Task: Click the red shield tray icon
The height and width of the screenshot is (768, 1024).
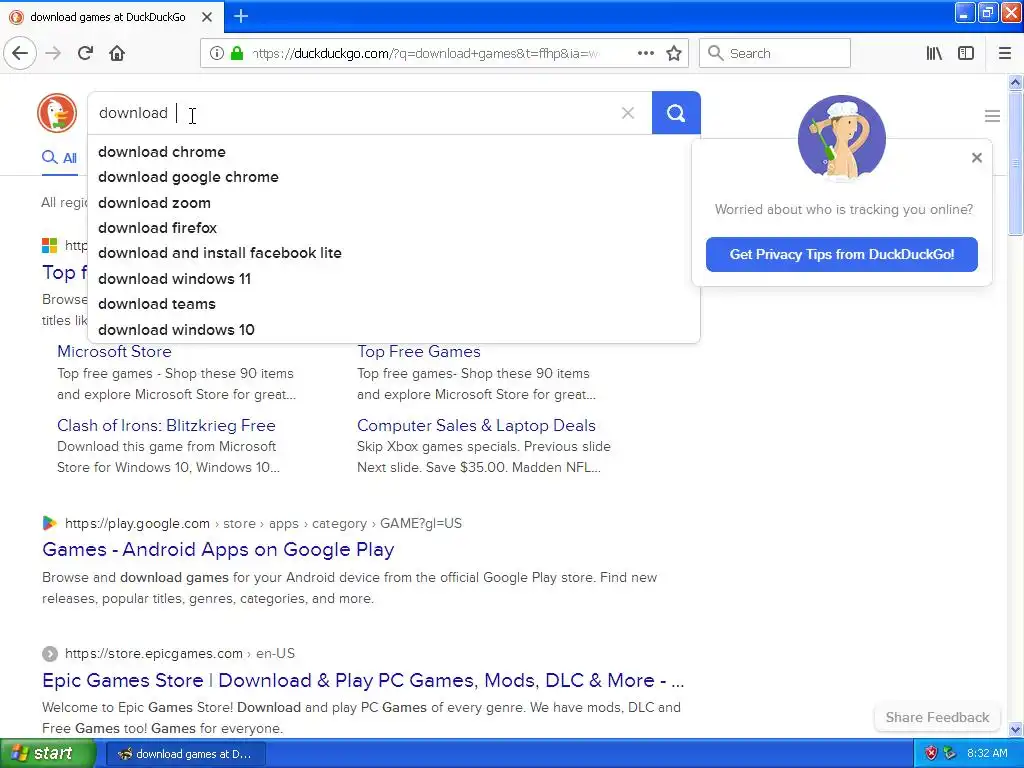Action: point(931,753)
